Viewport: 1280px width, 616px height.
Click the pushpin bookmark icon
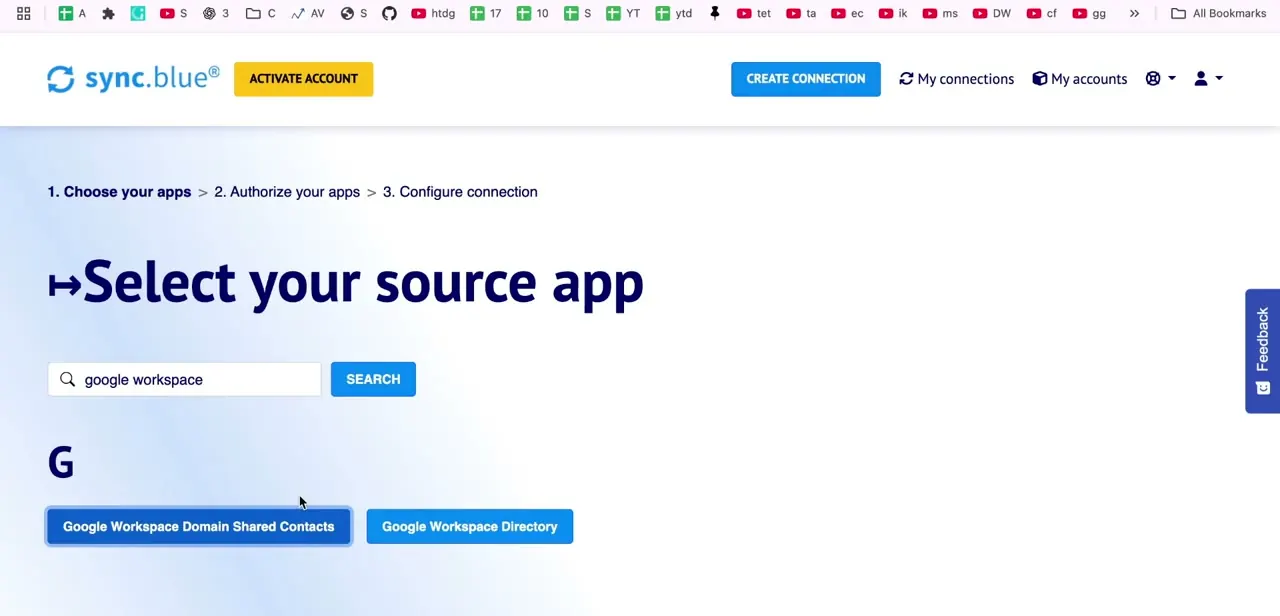pyautogui.click(x=715, y=14)
